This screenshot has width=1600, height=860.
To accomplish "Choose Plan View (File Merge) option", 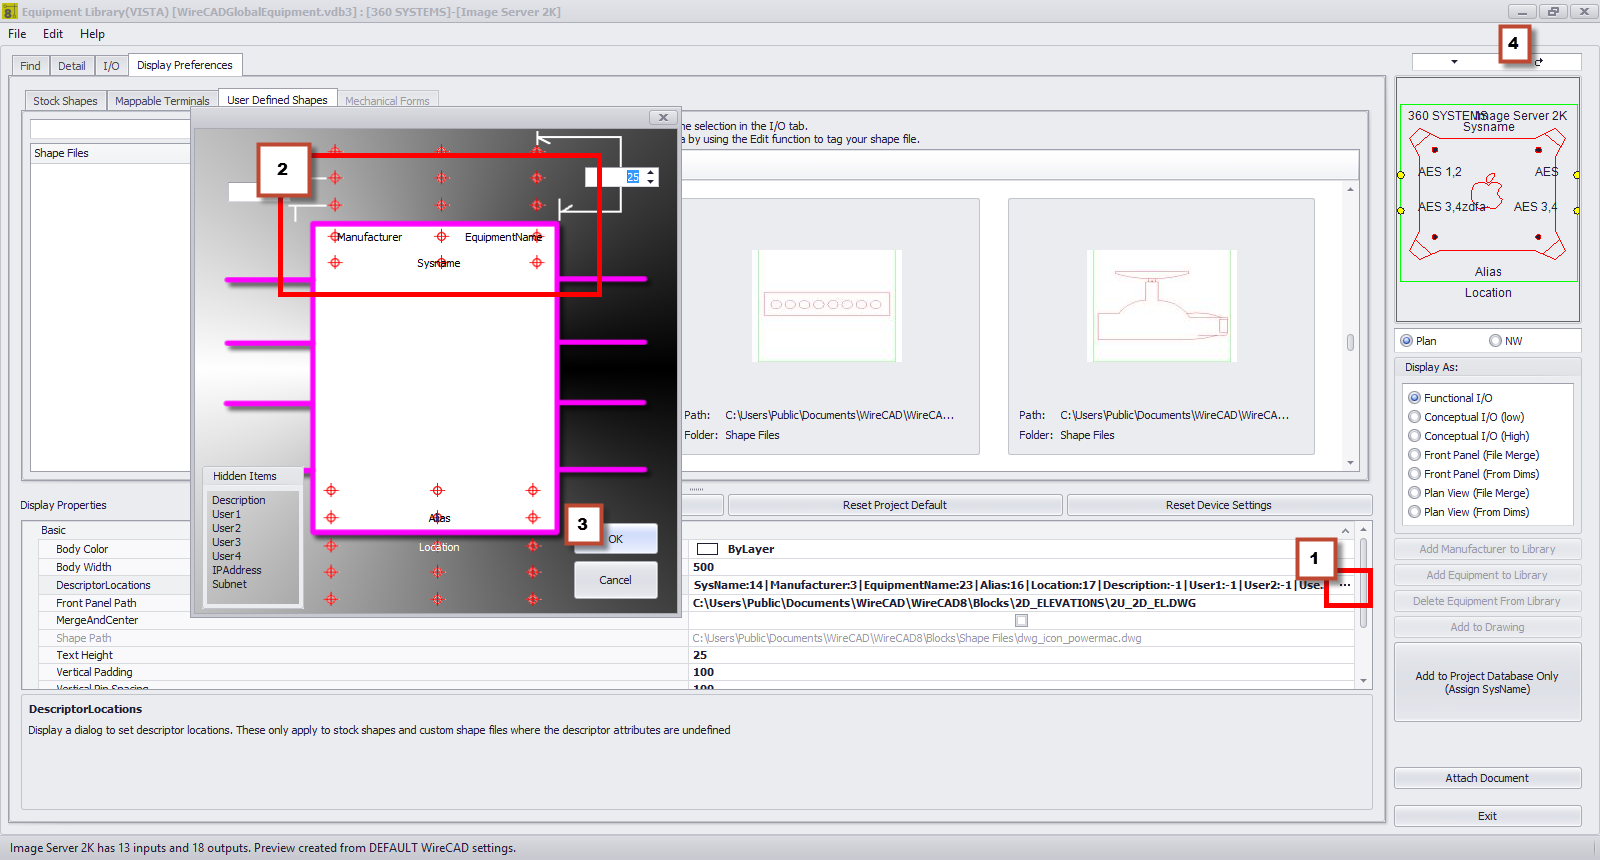I will pyautogui.click(x=1414, y=493).
